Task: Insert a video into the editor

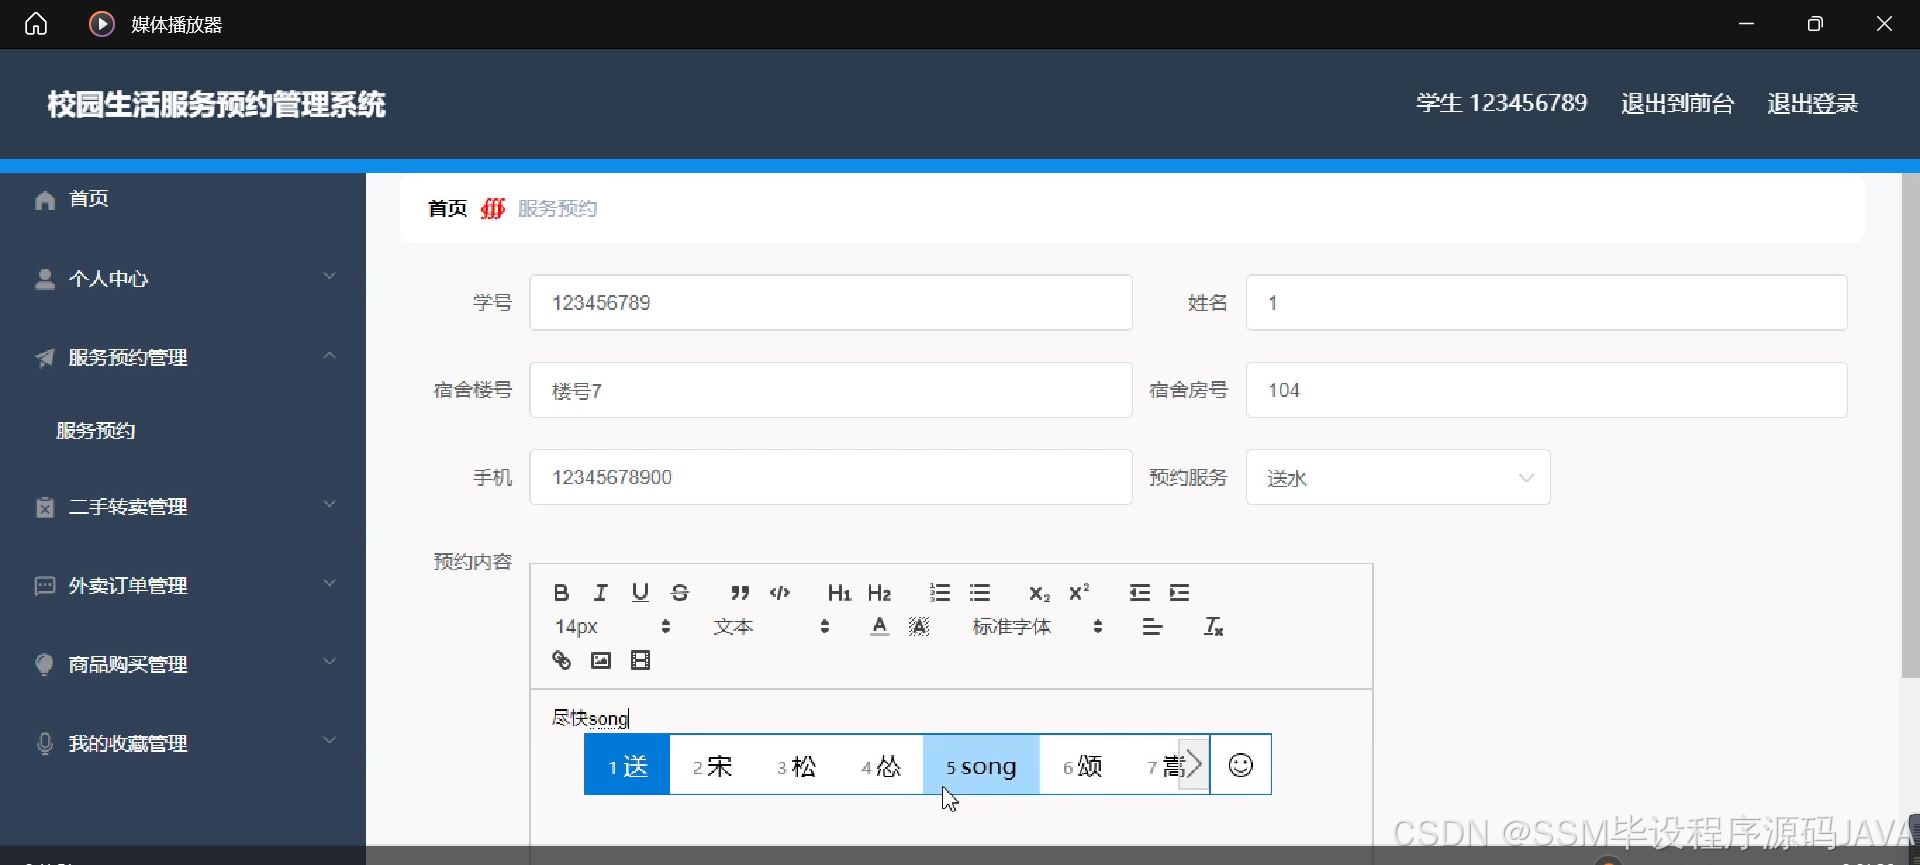Action: (641, 660)
